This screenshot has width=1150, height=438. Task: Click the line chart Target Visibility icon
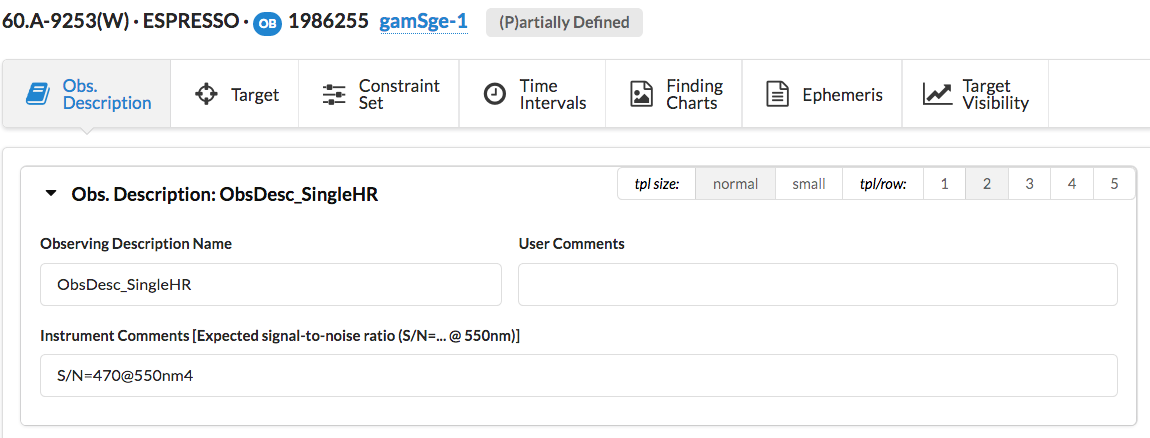(x=937, y=94)
